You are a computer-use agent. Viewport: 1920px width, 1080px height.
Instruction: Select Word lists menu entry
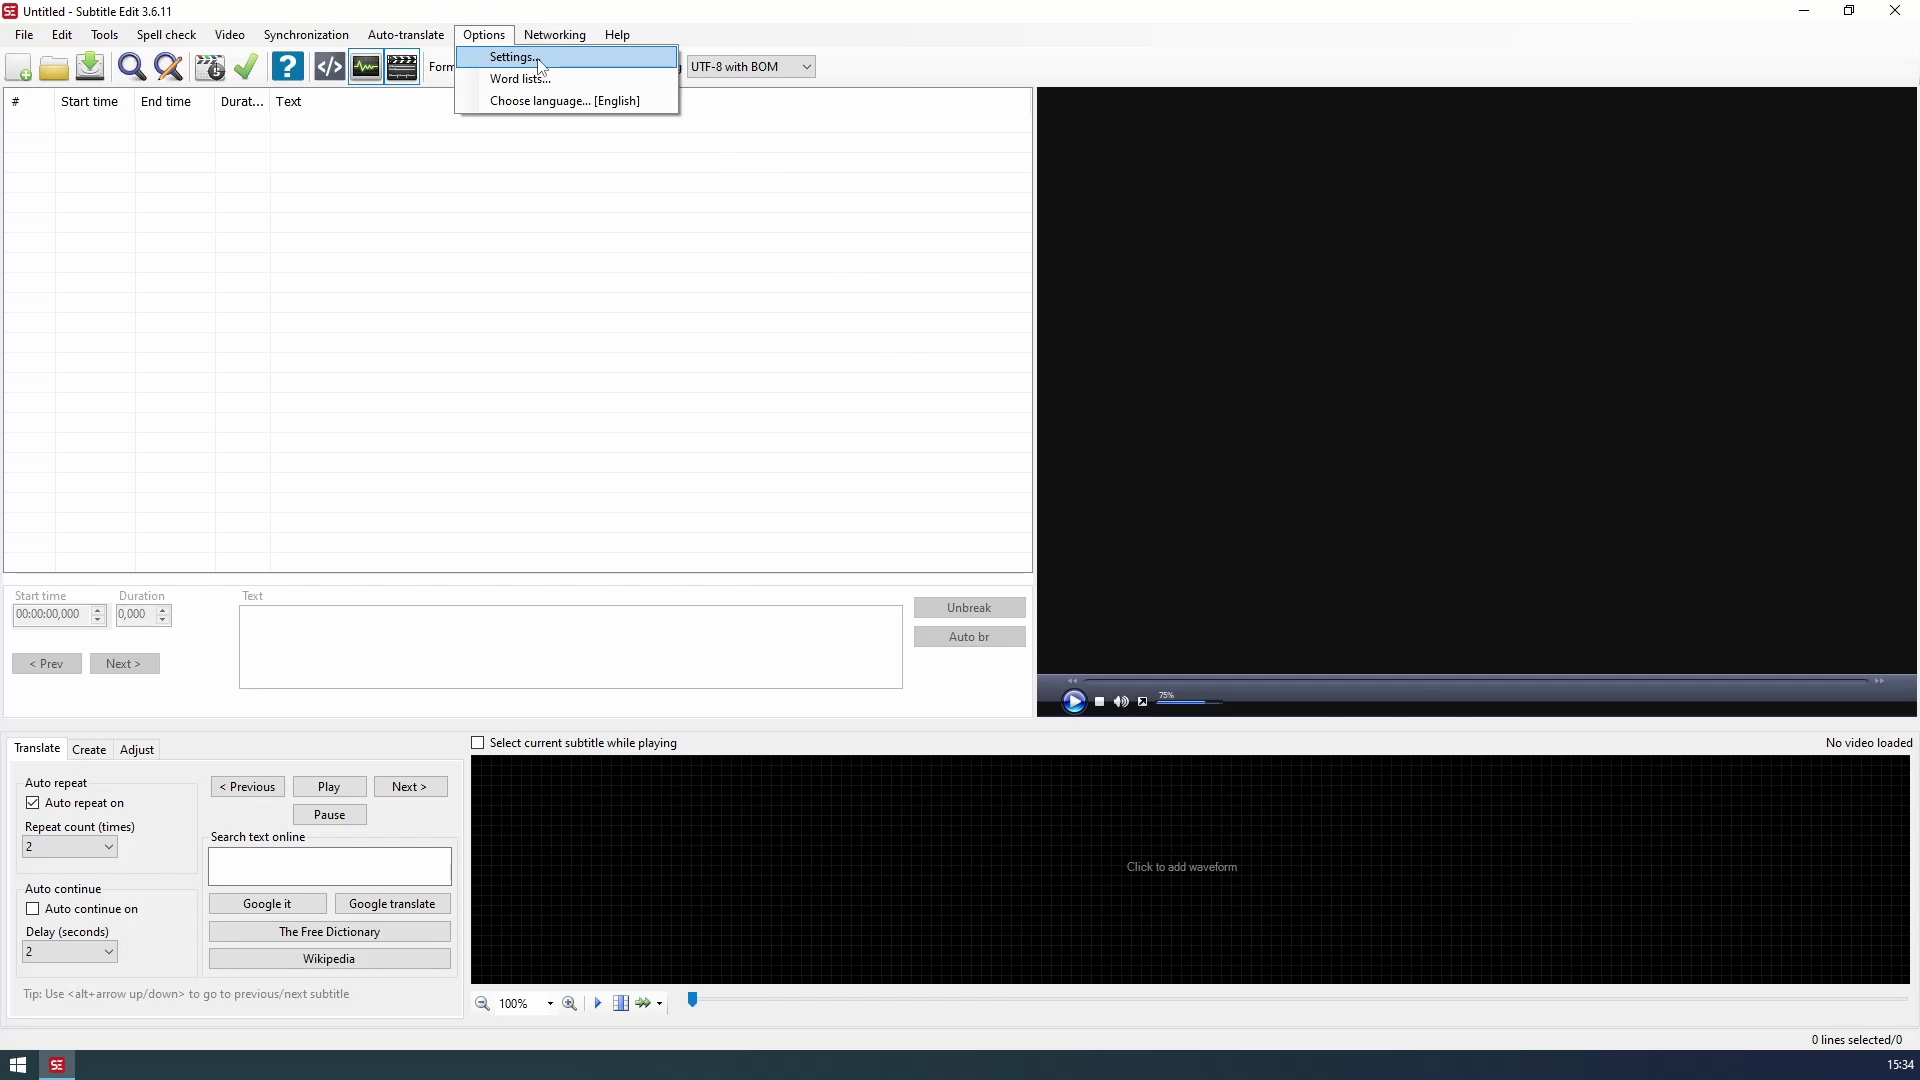coord(520,79)
